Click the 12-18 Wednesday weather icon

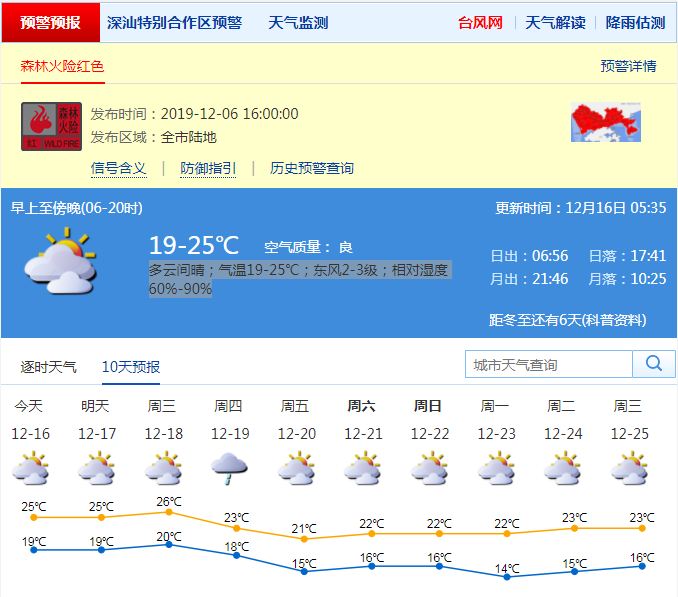coord(163,467)
